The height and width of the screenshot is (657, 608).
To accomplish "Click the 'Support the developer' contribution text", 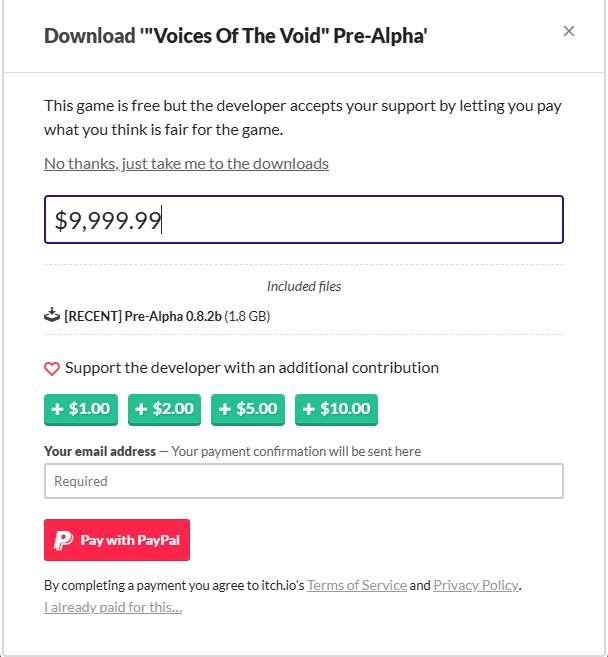I will tap(252, 368).
